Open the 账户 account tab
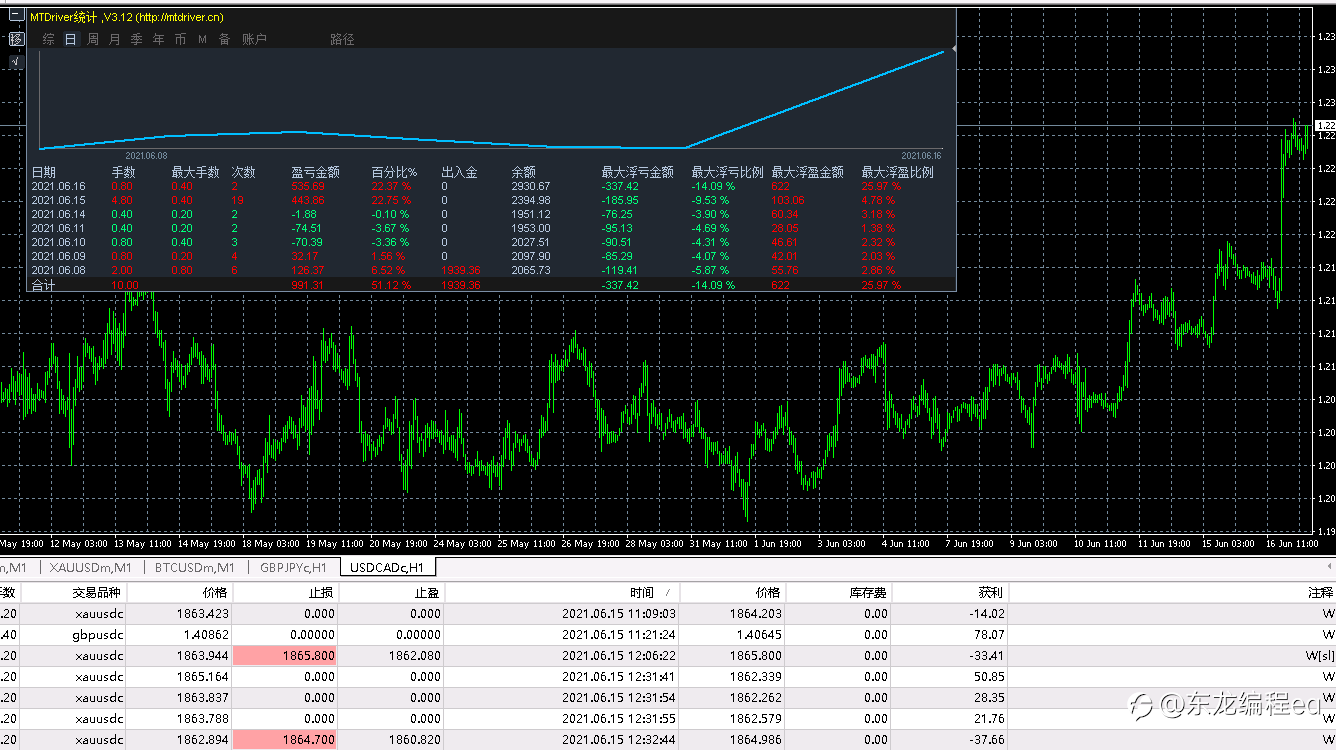The image size is (1336, 750). pos(254,39)
